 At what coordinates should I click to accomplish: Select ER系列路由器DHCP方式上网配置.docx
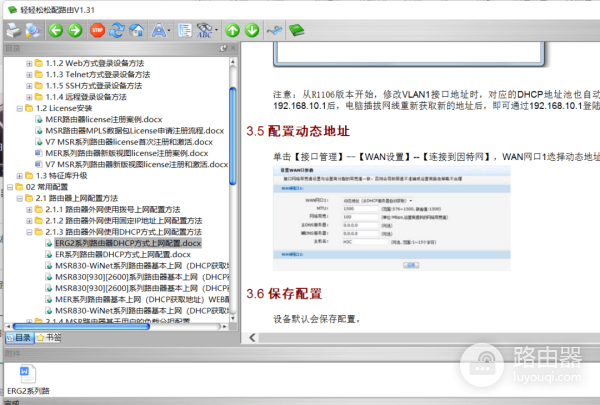[x=123, y=255]
